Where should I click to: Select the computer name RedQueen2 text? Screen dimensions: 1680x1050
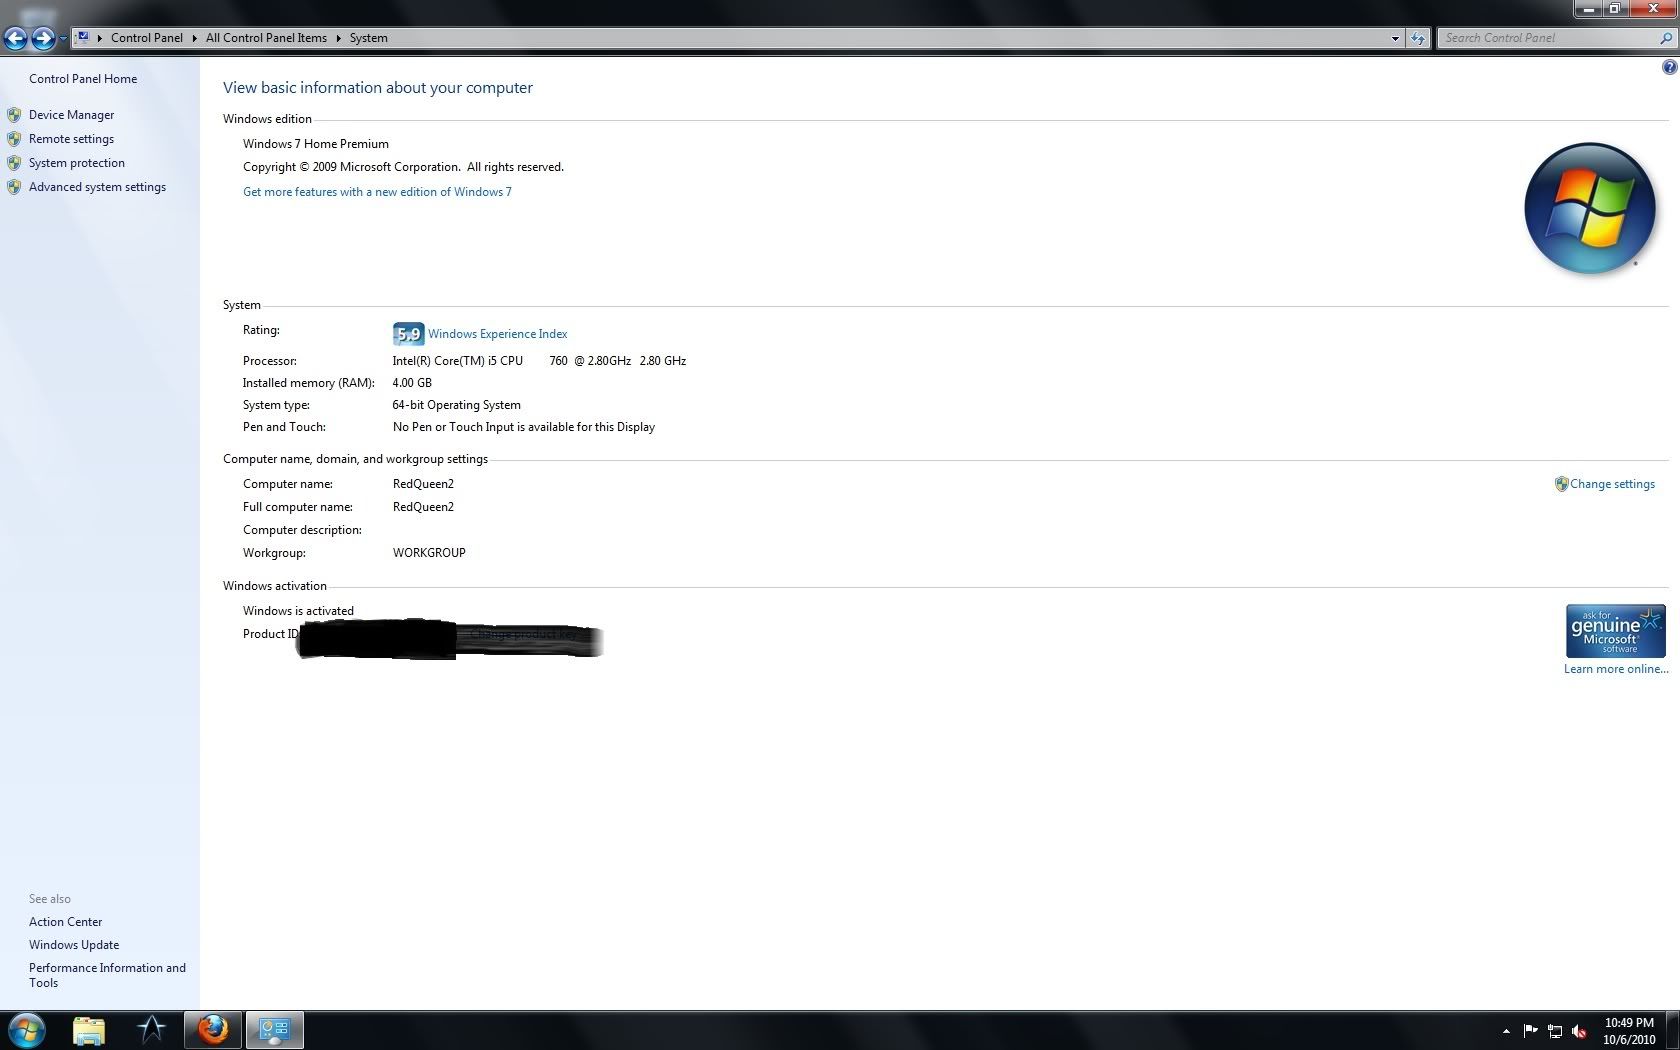pos(423,484)
